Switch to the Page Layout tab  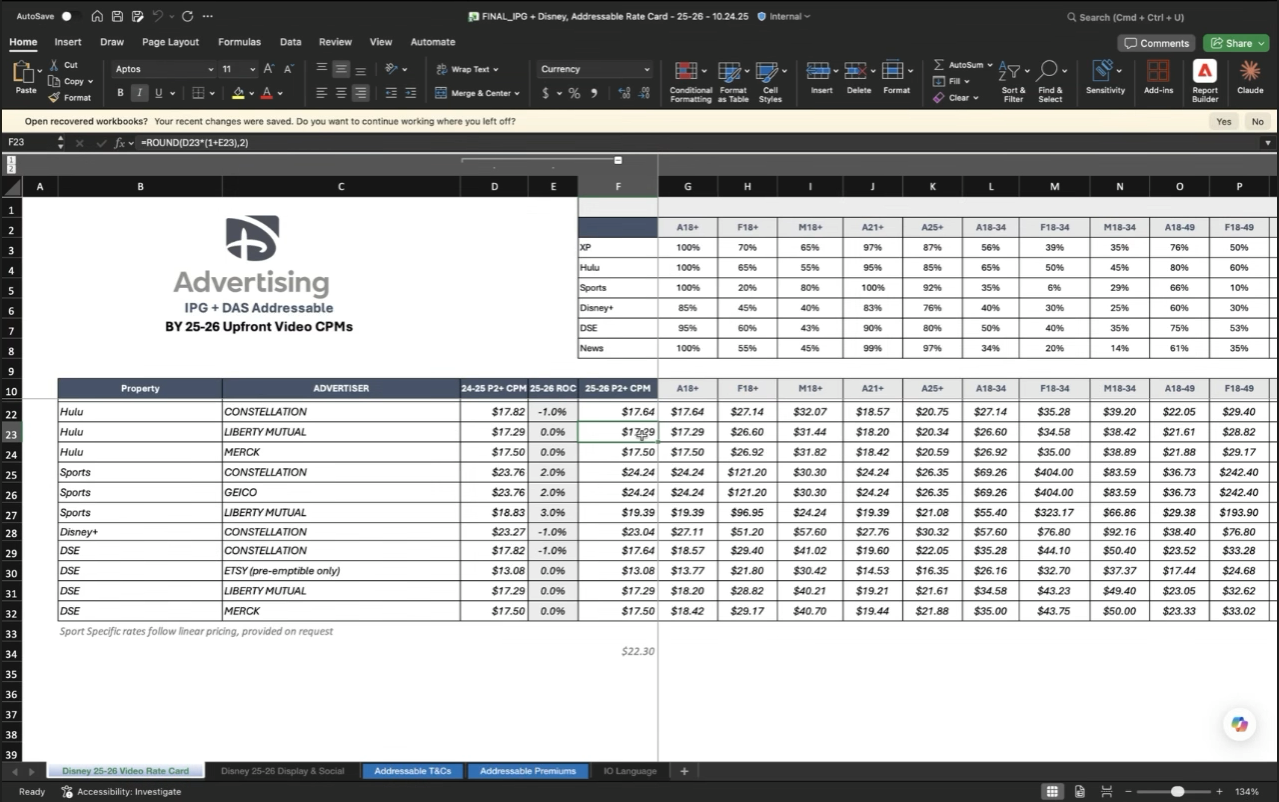point(170,42)
